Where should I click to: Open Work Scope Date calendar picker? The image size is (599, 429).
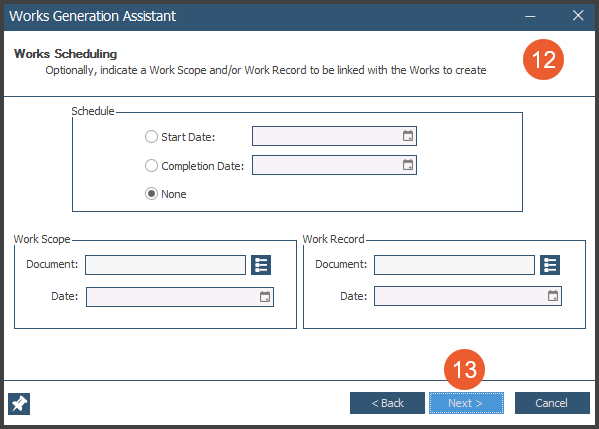click(x=265, y=297)
